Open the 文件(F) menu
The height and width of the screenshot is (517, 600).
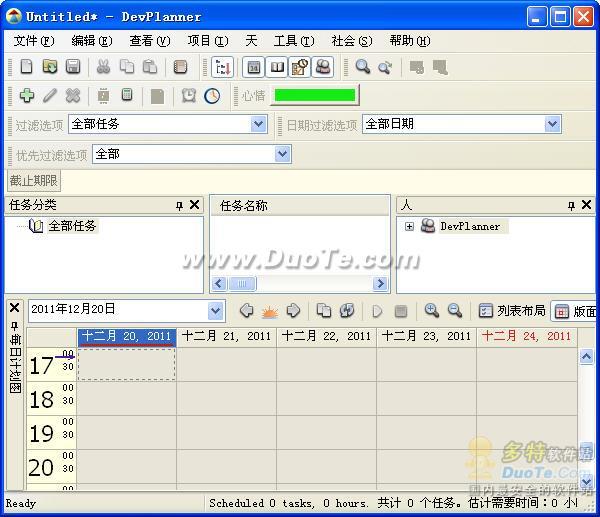pyautogui.click(x=34, y=41)
